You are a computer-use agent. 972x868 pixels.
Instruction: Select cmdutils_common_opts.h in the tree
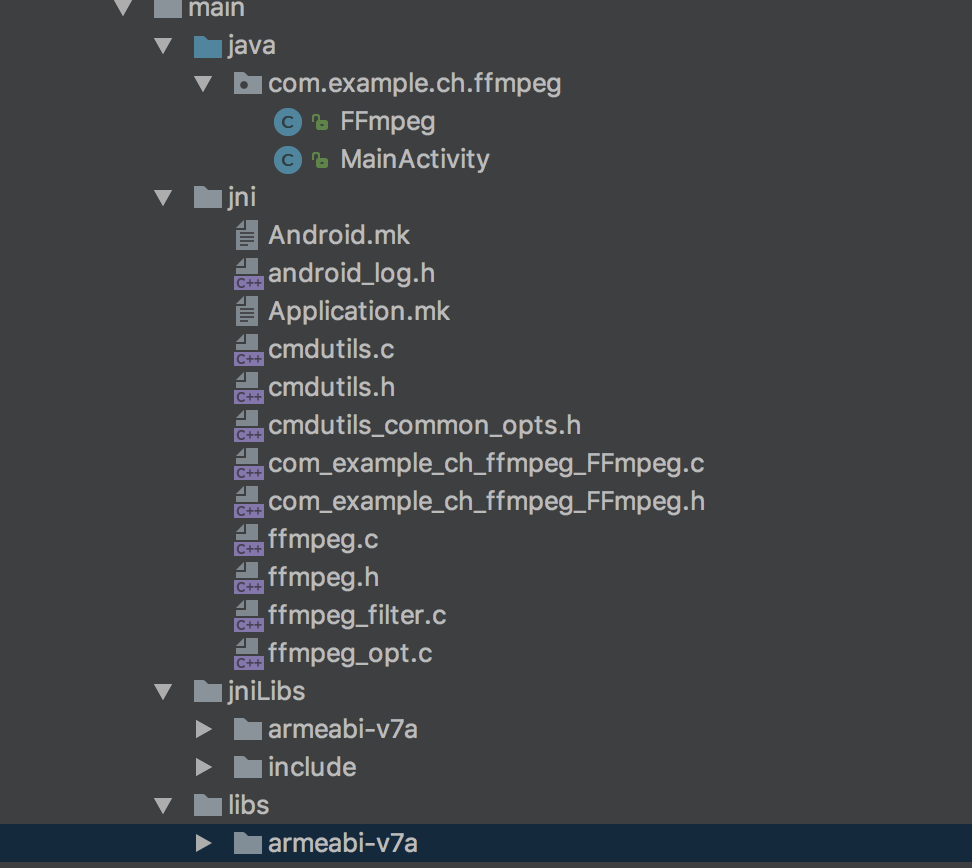coord(424,426)
